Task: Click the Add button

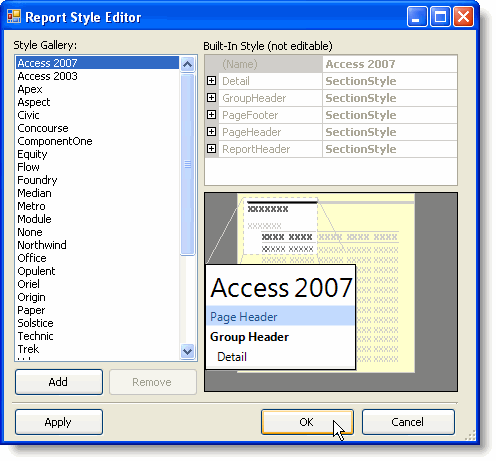Action: click(x=59, y=382)
